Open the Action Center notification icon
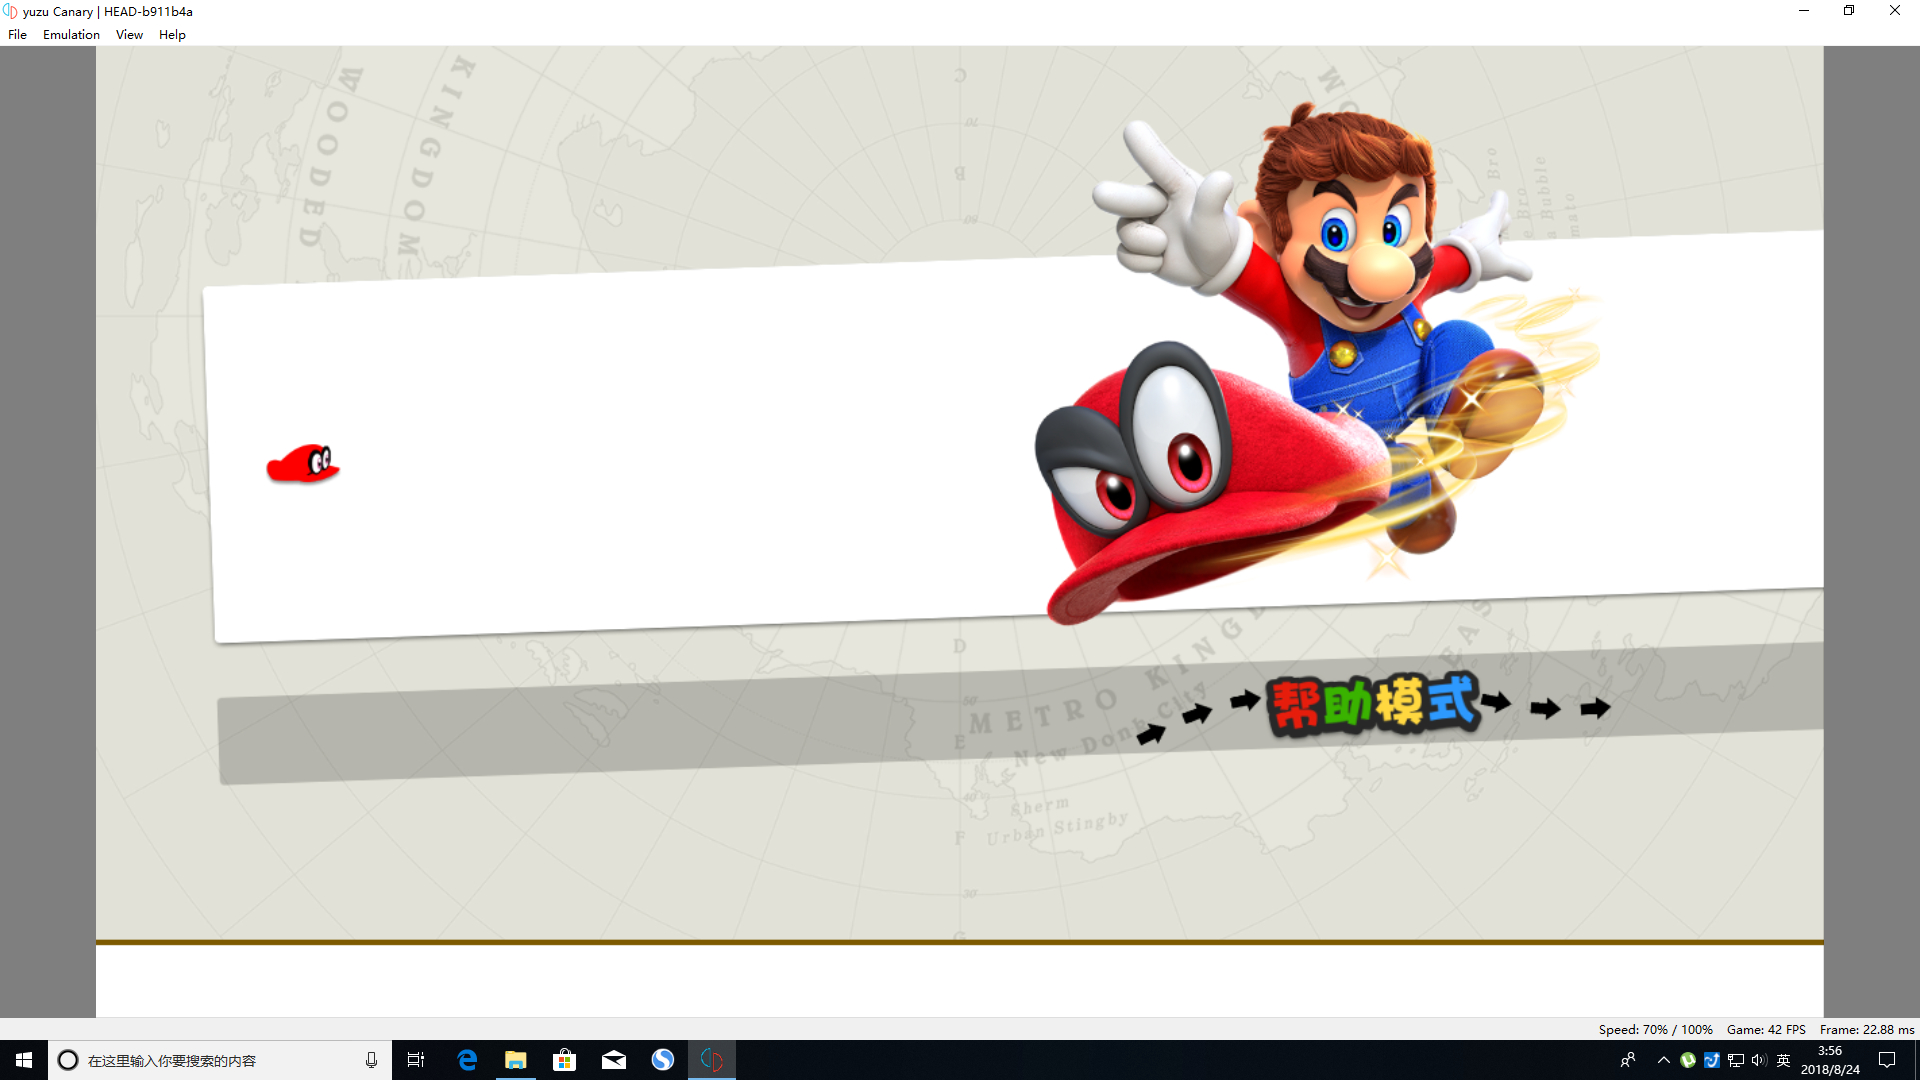1920x1080 pixels. coord(1887,1060)
